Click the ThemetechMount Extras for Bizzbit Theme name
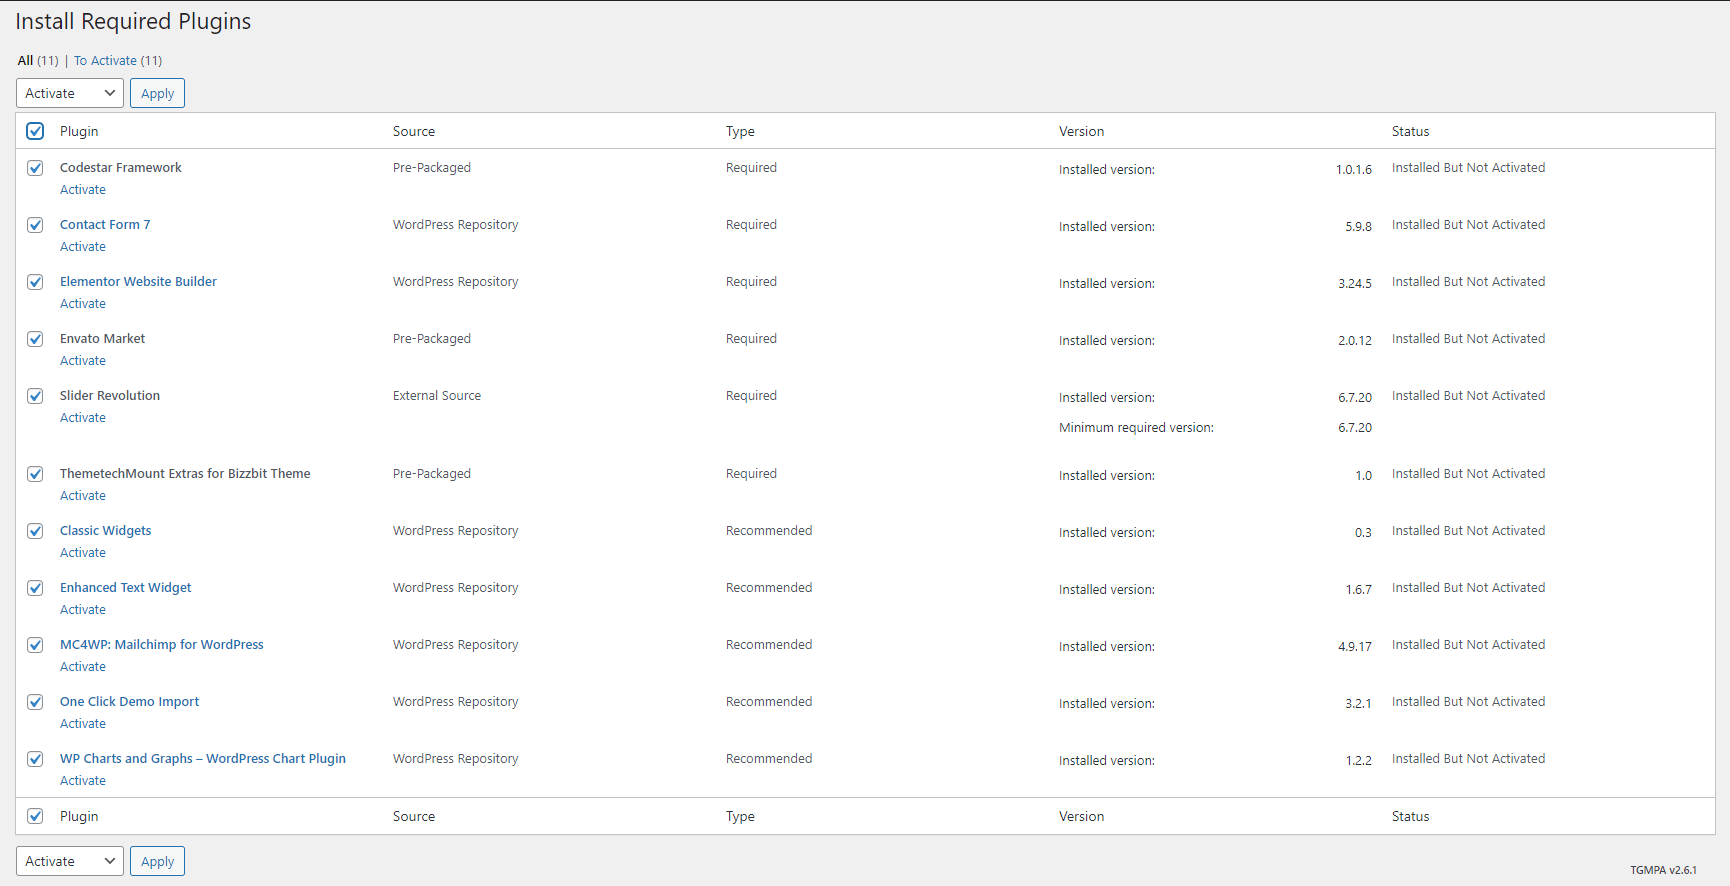This screenshot has height=886, width=1730. tap(185, 474)
